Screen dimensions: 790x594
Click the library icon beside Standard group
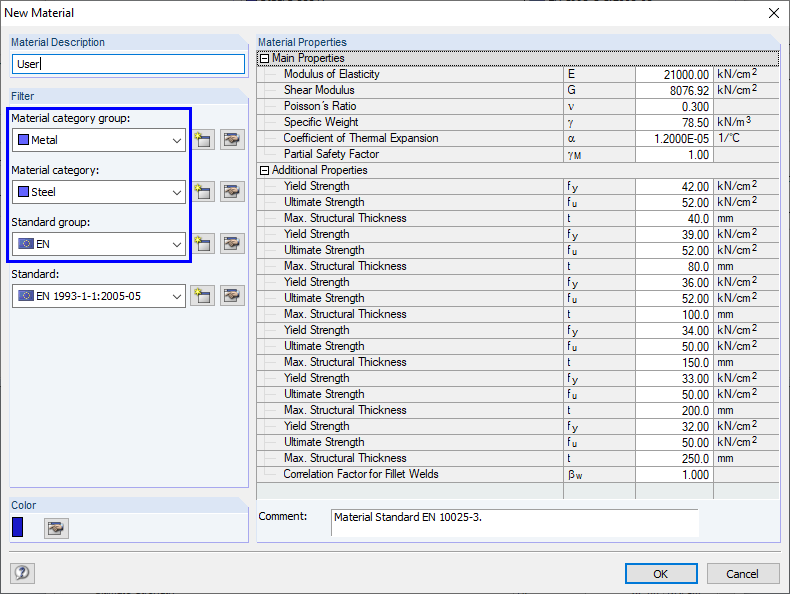232,244
